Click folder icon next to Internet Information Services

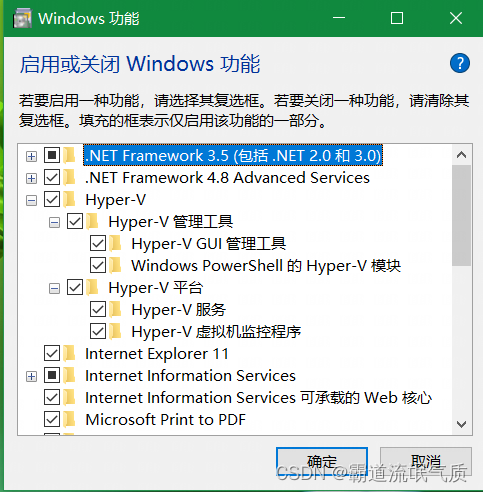click(70, 375)
